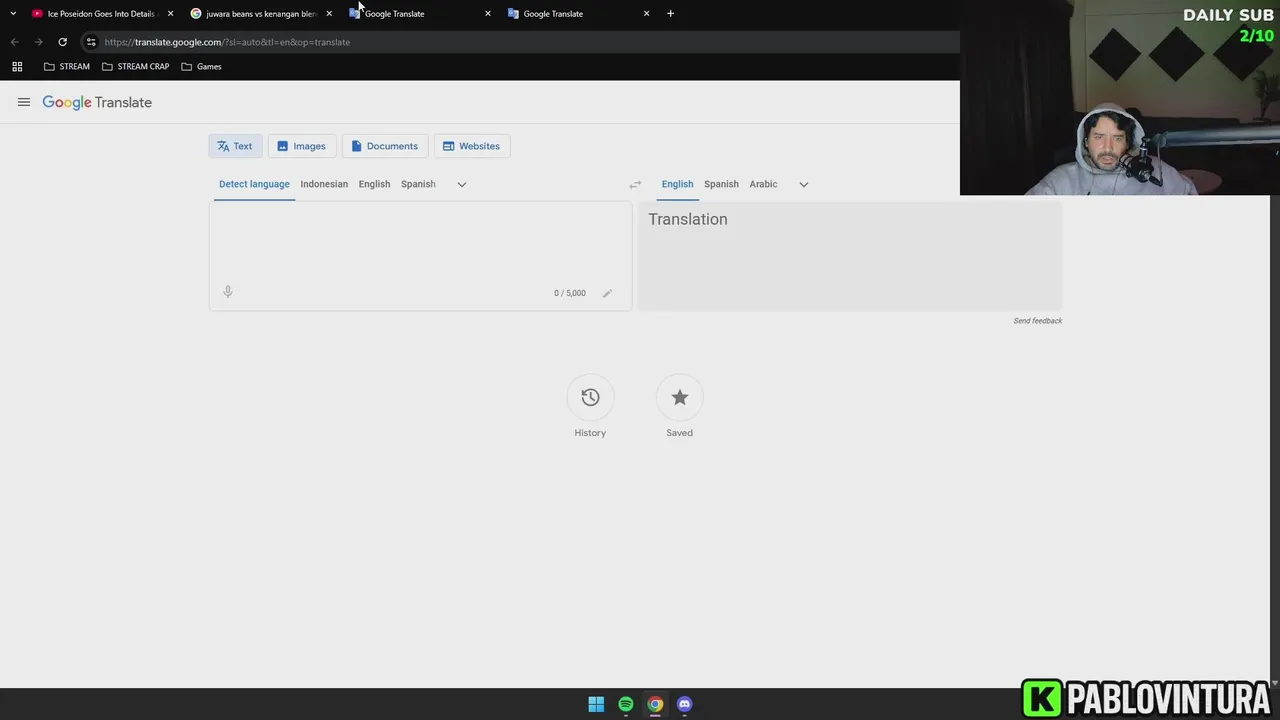Screen dimensions: 1280x720
Task: Open the STREAM CRAP bookmarks folder
Action: pos(136,67)
